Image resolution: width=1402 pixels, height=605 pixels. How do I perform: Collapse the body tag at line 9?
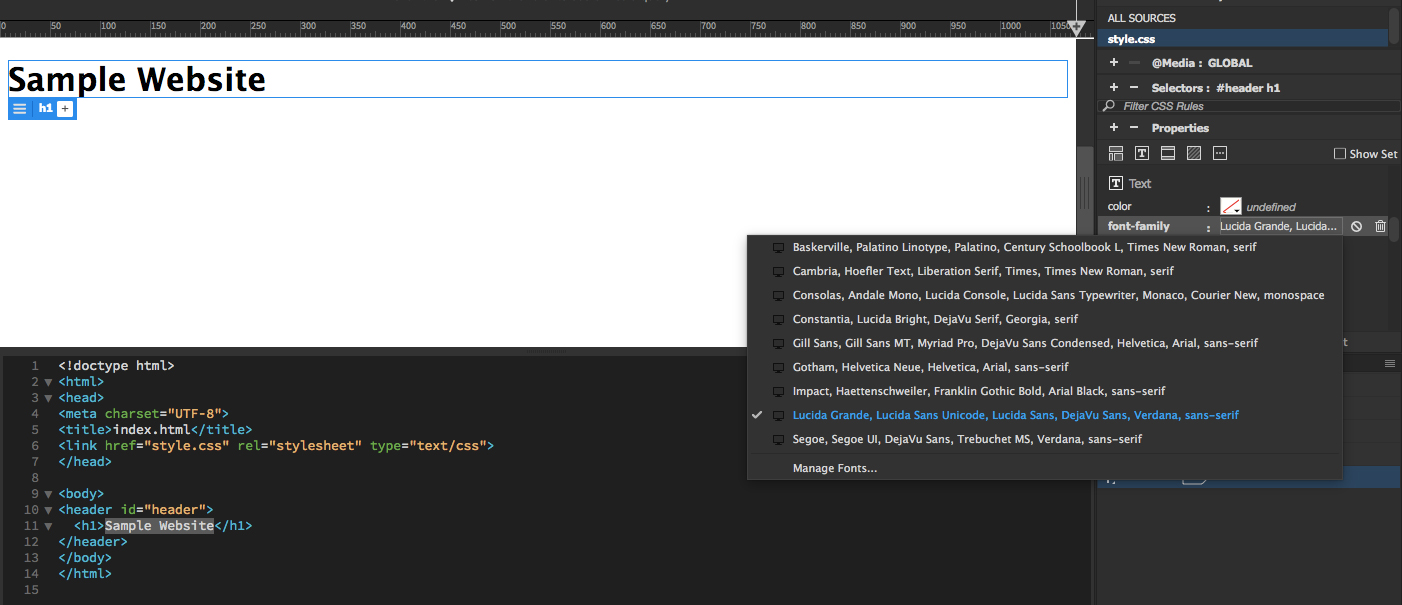click(48, 494)
